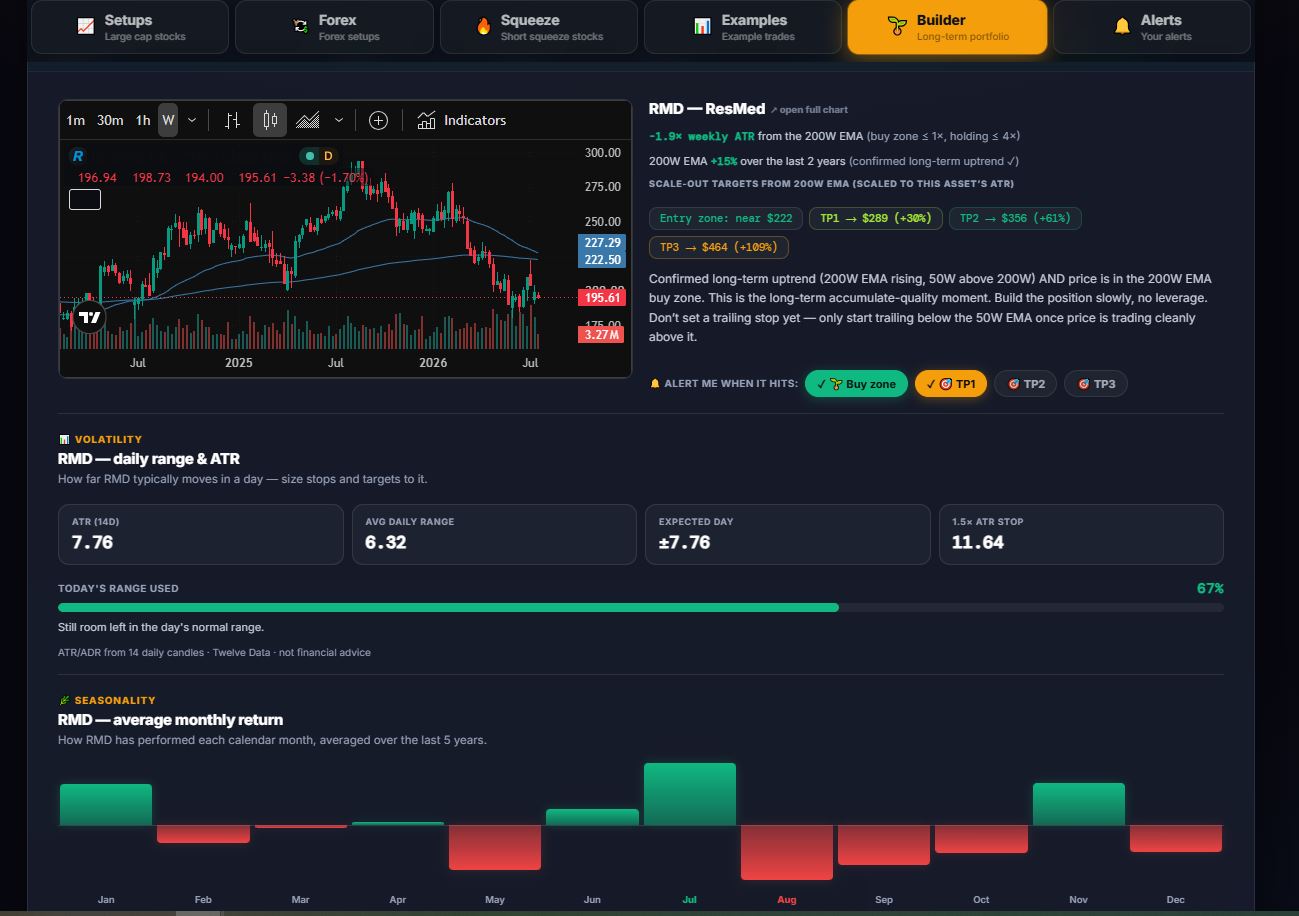Choose the Area chart style icon

[x=308, y=120]
